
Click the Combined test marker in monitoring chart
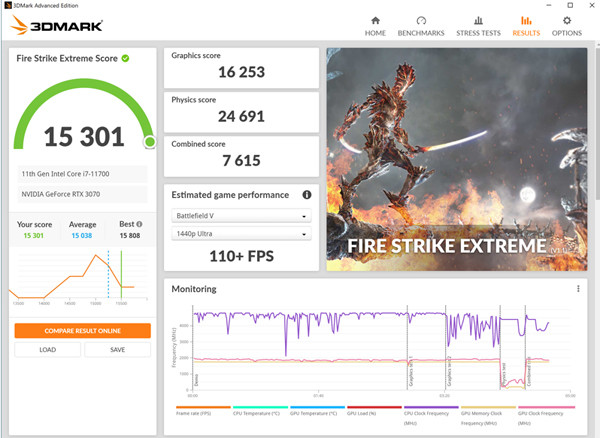529,371
